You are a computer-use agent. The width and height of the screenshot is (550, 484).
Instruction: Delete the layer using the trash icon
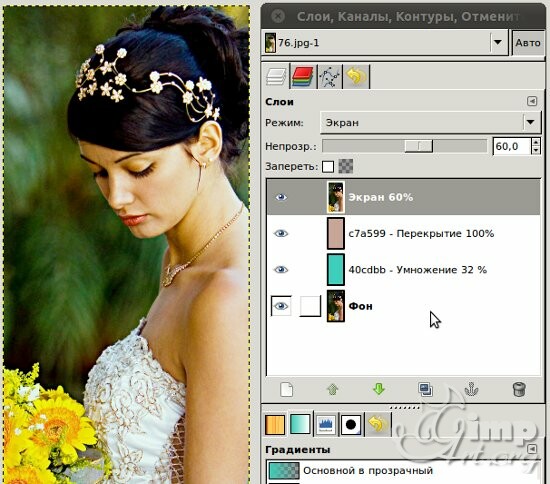click(519, 389)
